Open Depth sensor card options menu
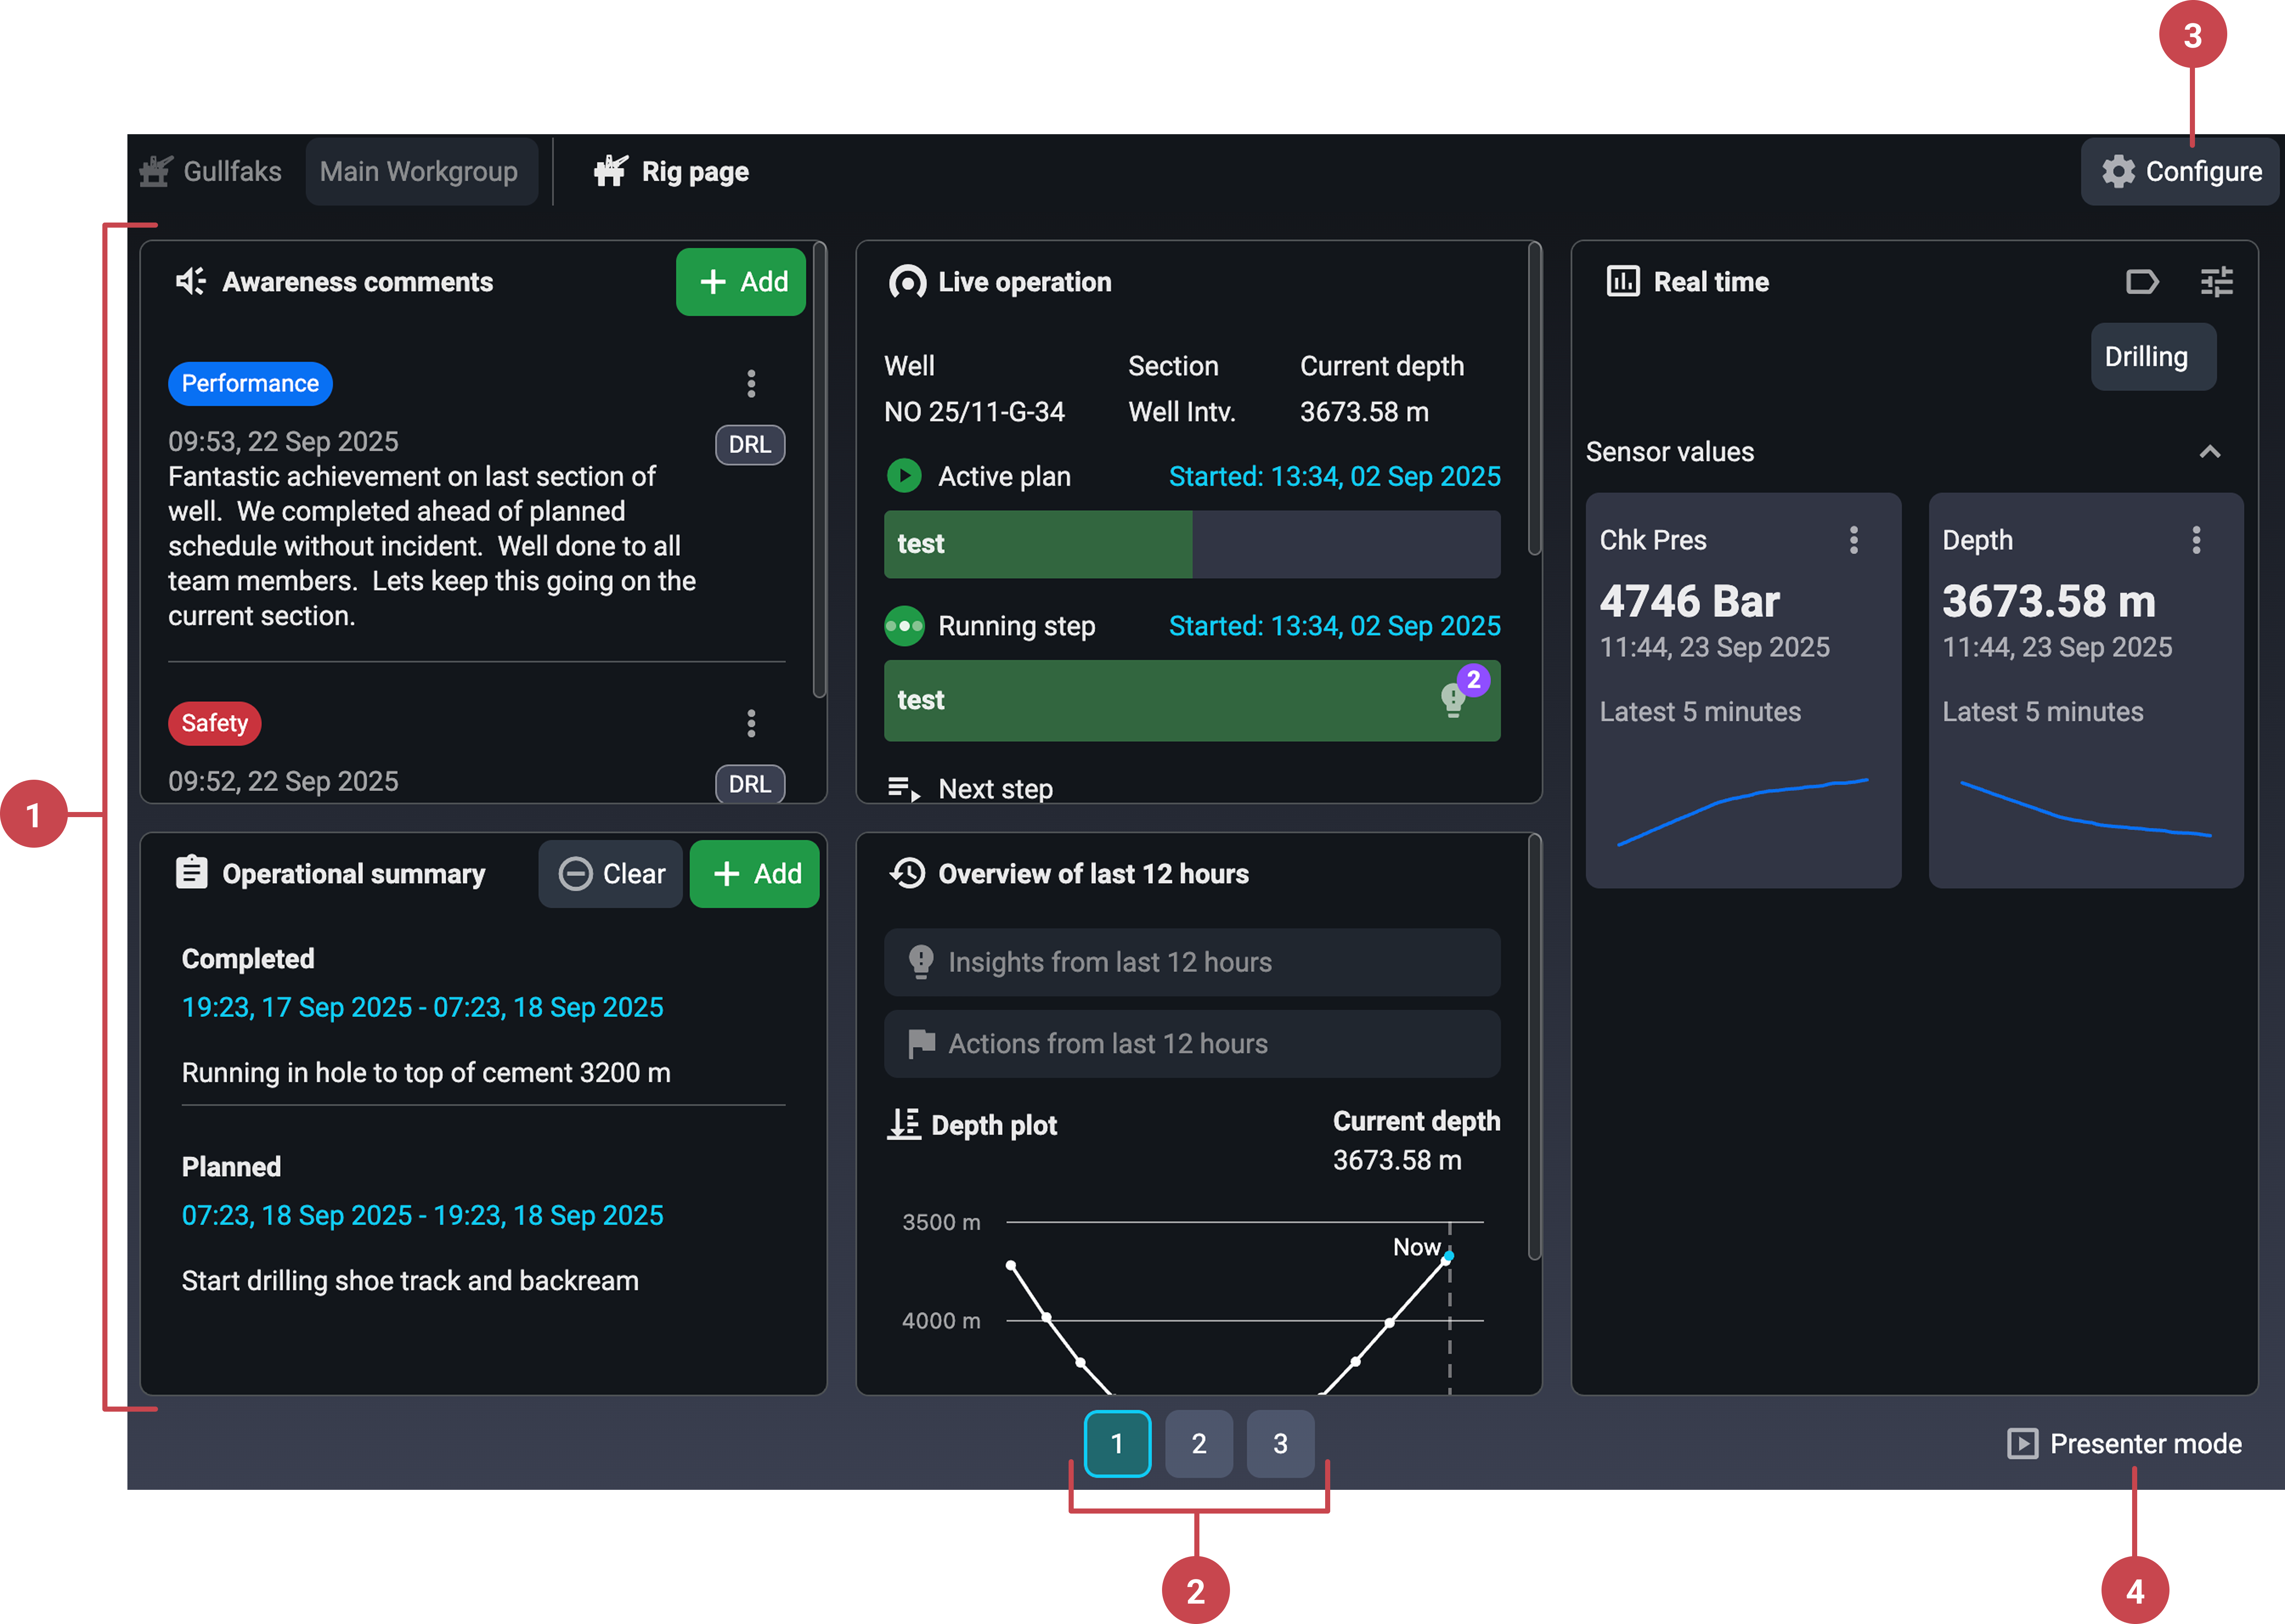This screenshot has height=1624, width=2285. click(2196, 540)
